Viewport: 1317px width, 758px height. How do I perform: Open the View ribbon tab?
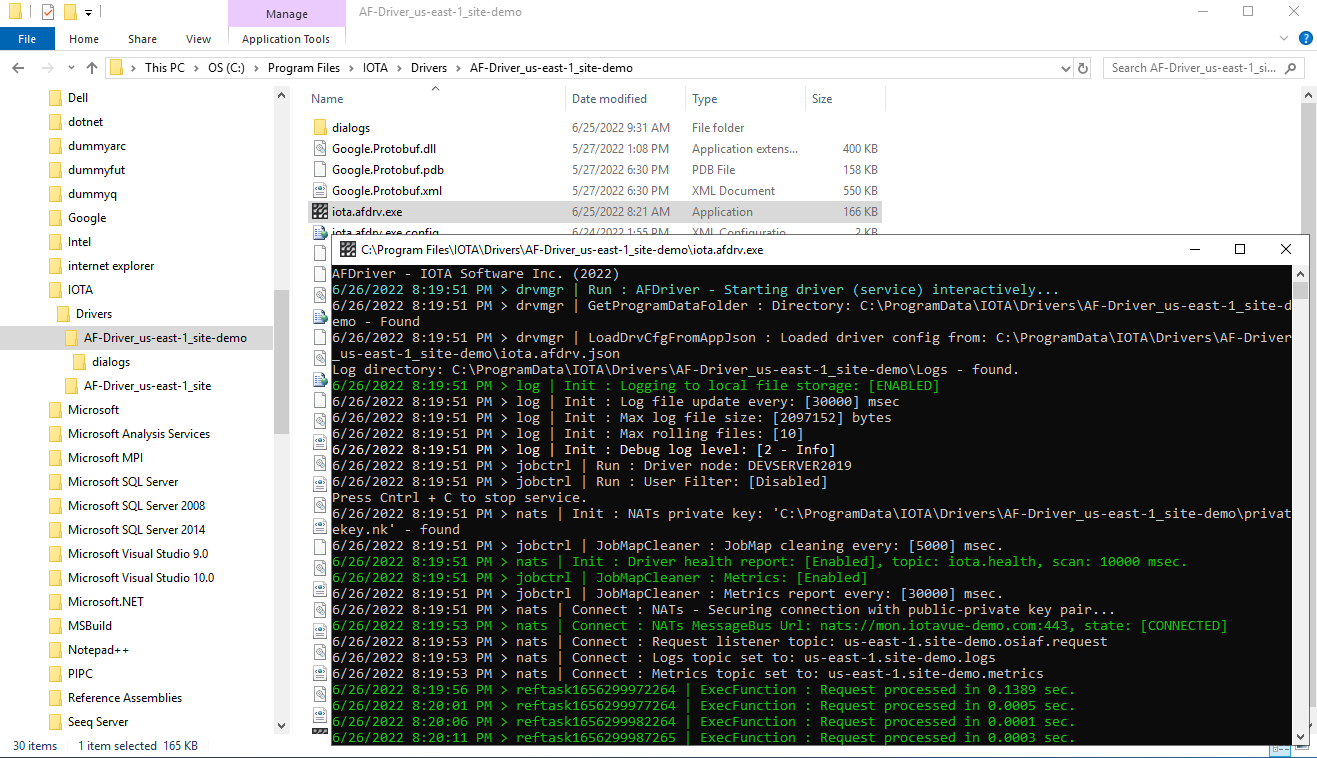199,39
